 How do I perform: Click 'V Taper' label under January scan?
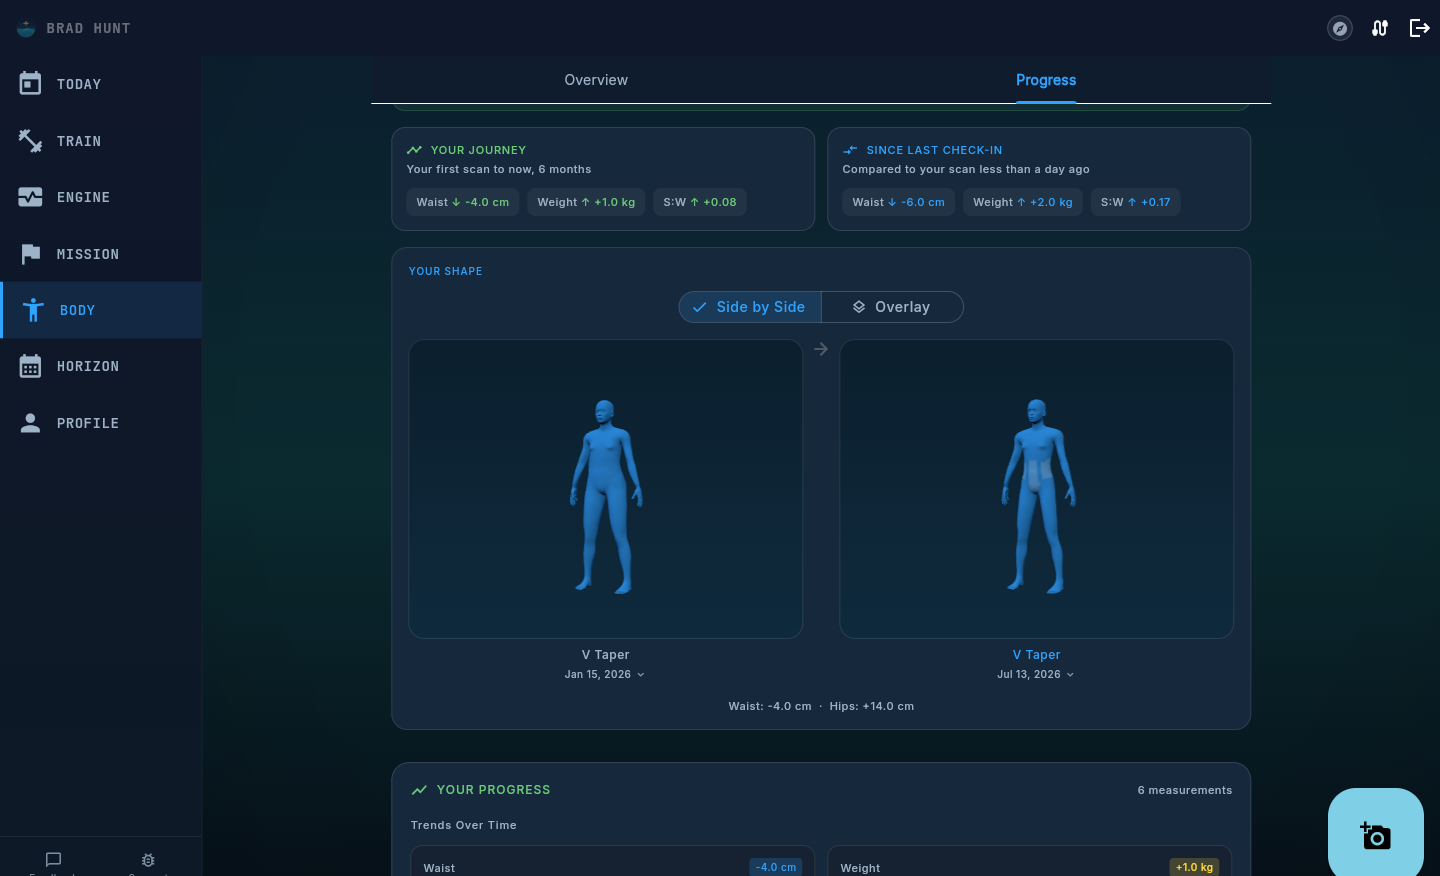pyautogui.click(x=606, y=655)
